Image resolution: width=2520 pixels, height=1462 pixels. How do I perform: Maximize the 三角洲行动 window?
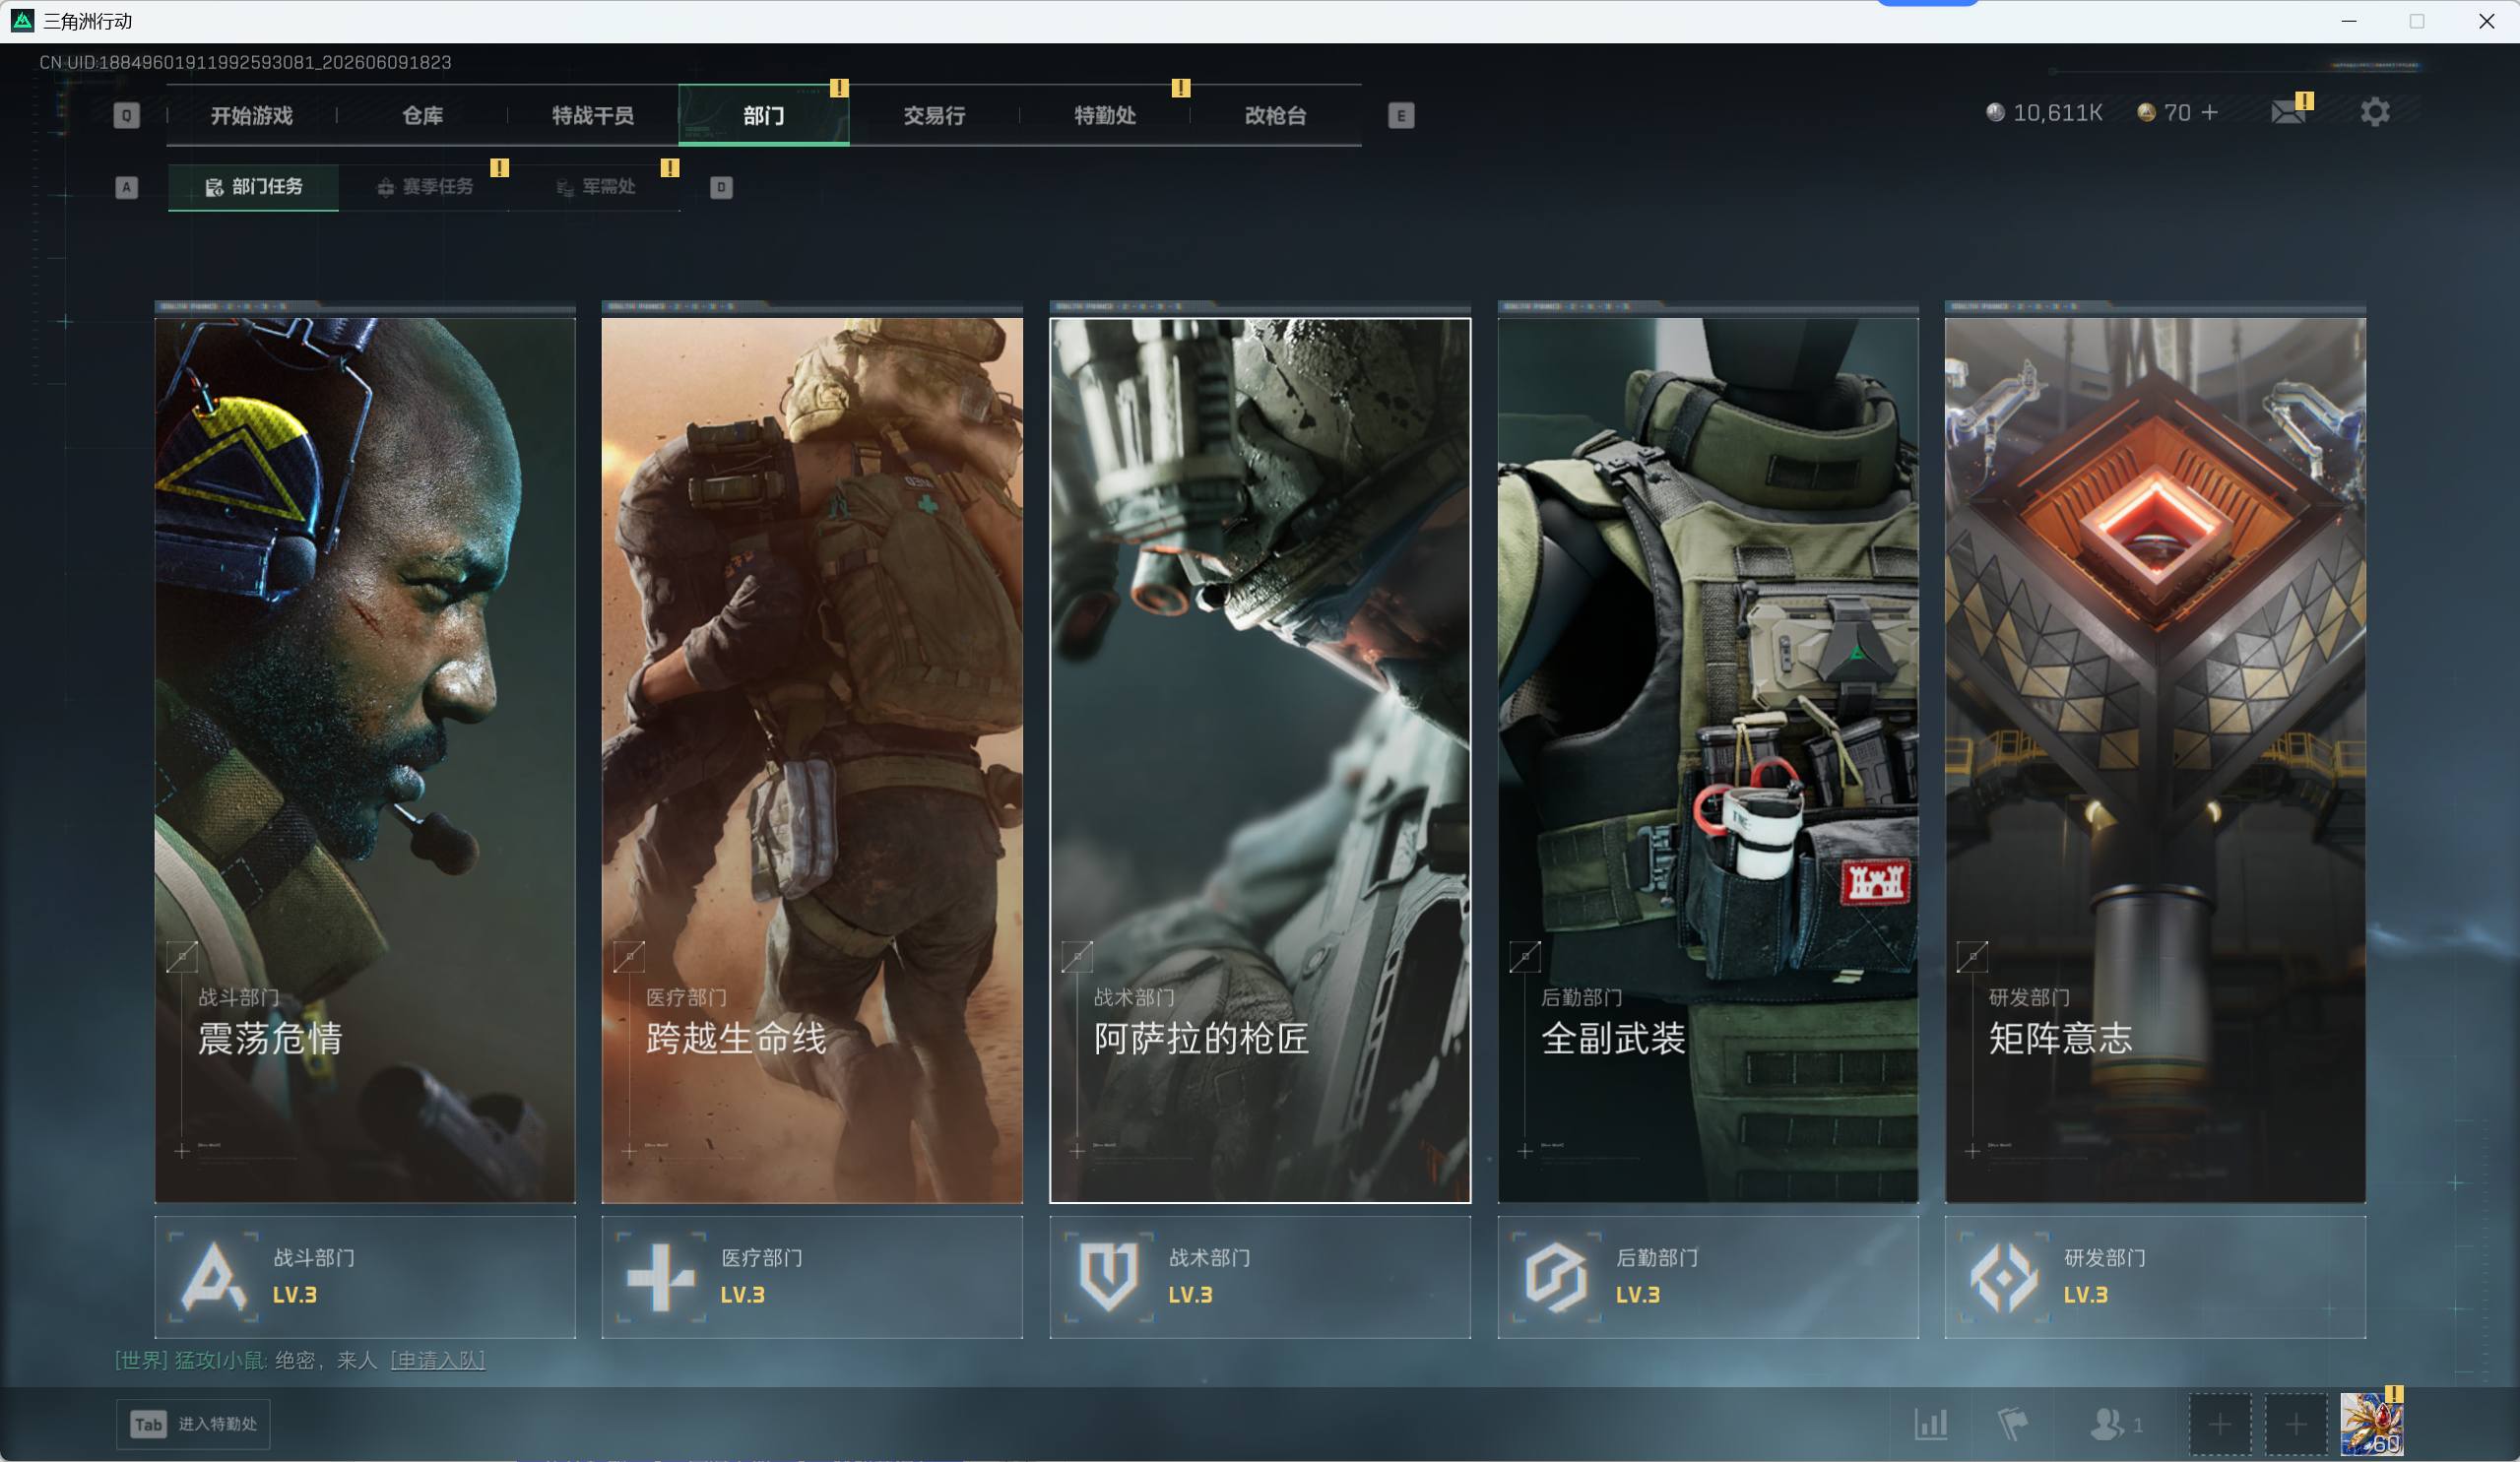pyautogui.click(x=2417, y=21)
